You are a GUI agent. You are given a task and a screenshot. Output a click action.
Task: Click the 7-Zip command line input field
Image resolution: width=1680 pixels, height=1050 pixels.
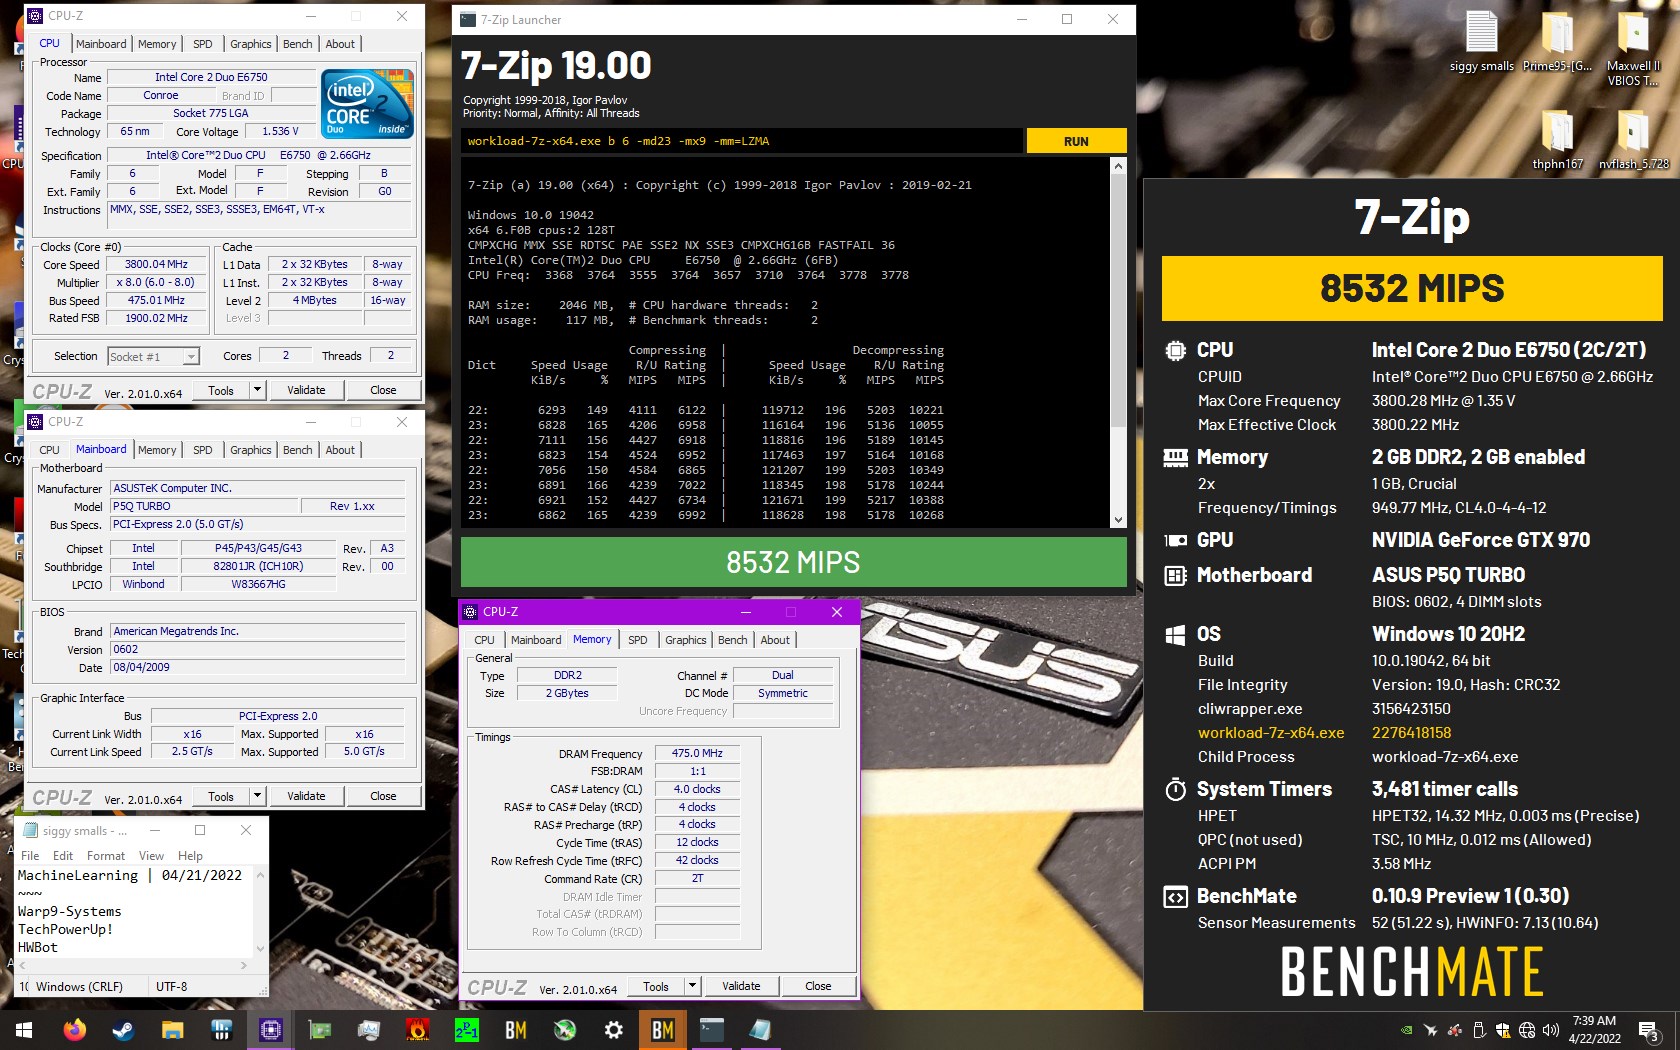click(742, 141)
